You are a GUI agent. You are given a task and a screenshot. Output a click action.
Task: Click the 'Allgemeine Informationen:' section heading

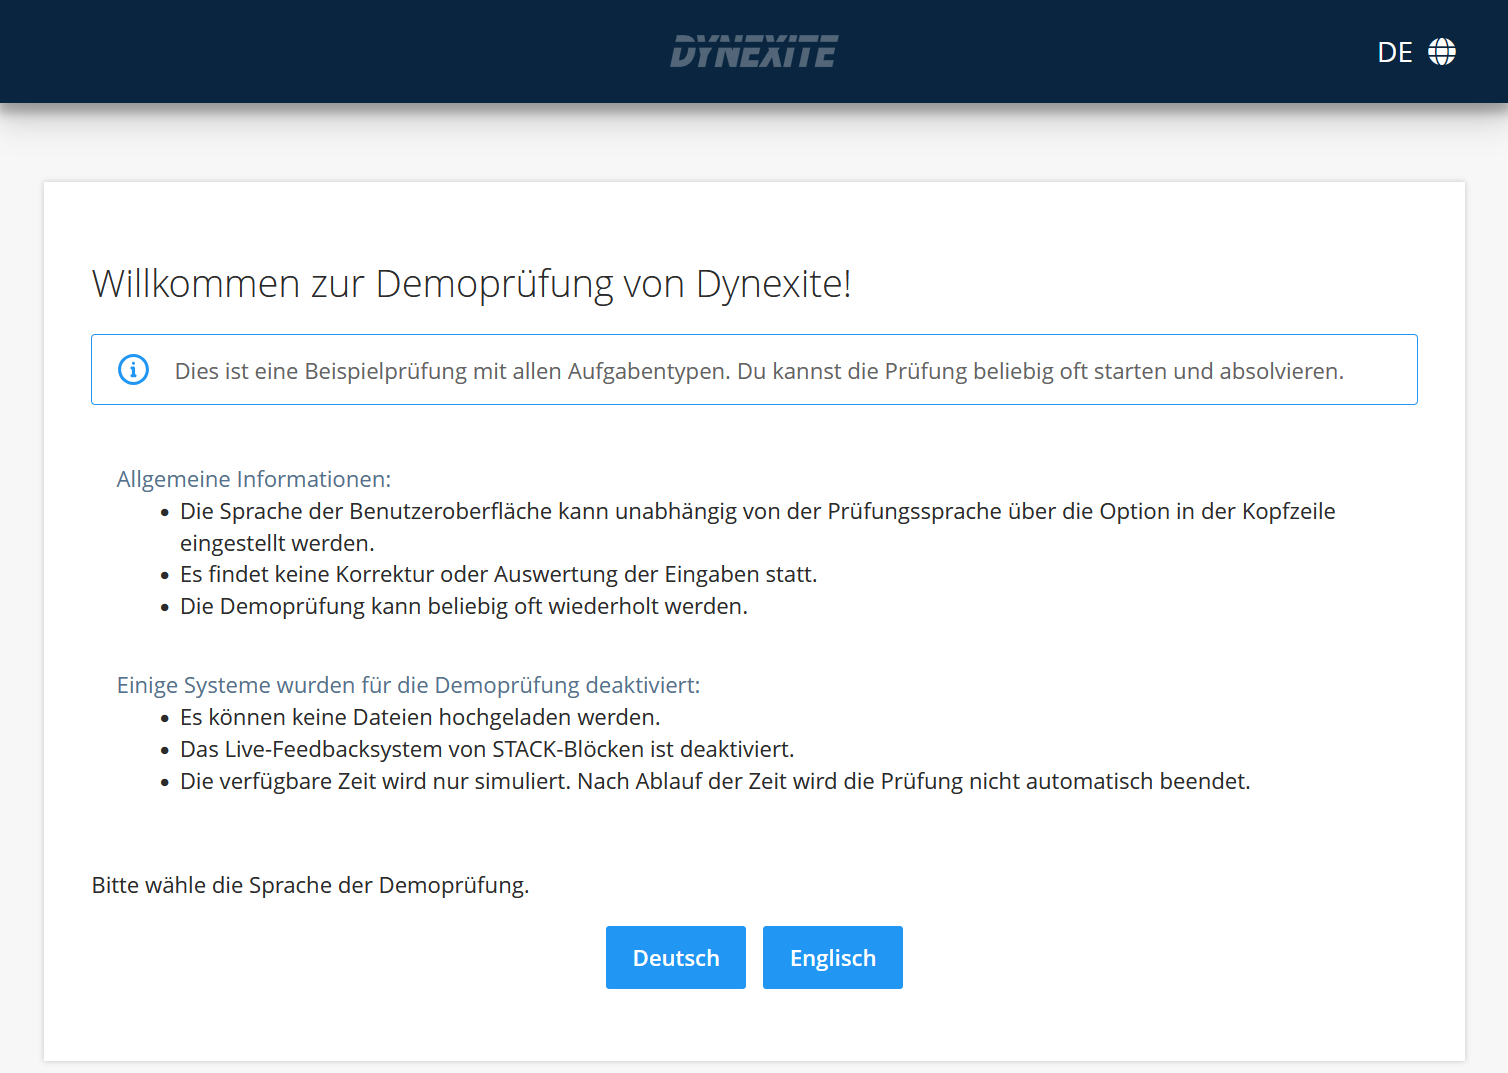[x=254, y=479]
